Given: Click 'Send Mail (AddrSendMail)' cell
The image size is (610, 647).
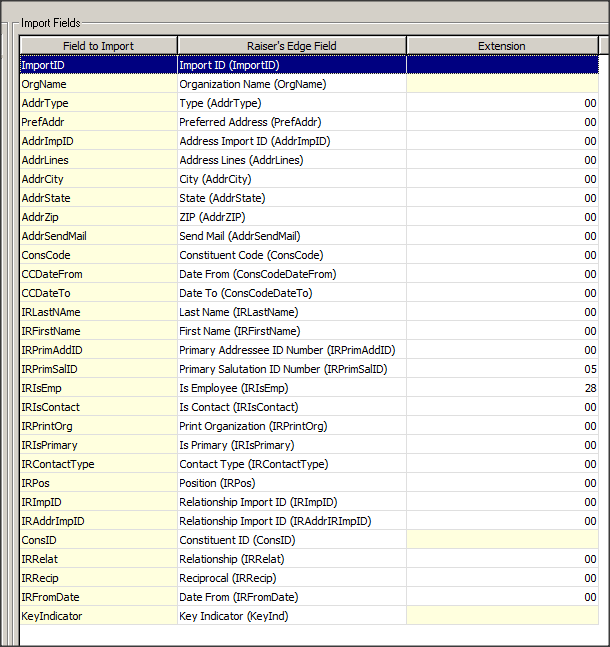Looking at the screenshot, I should tap(292, 236).
